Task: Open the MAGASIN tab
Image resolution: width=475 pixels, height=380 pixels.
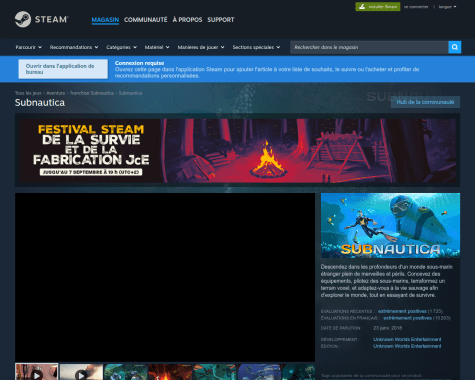Action: pyautogui.click(x=105, y=20)
